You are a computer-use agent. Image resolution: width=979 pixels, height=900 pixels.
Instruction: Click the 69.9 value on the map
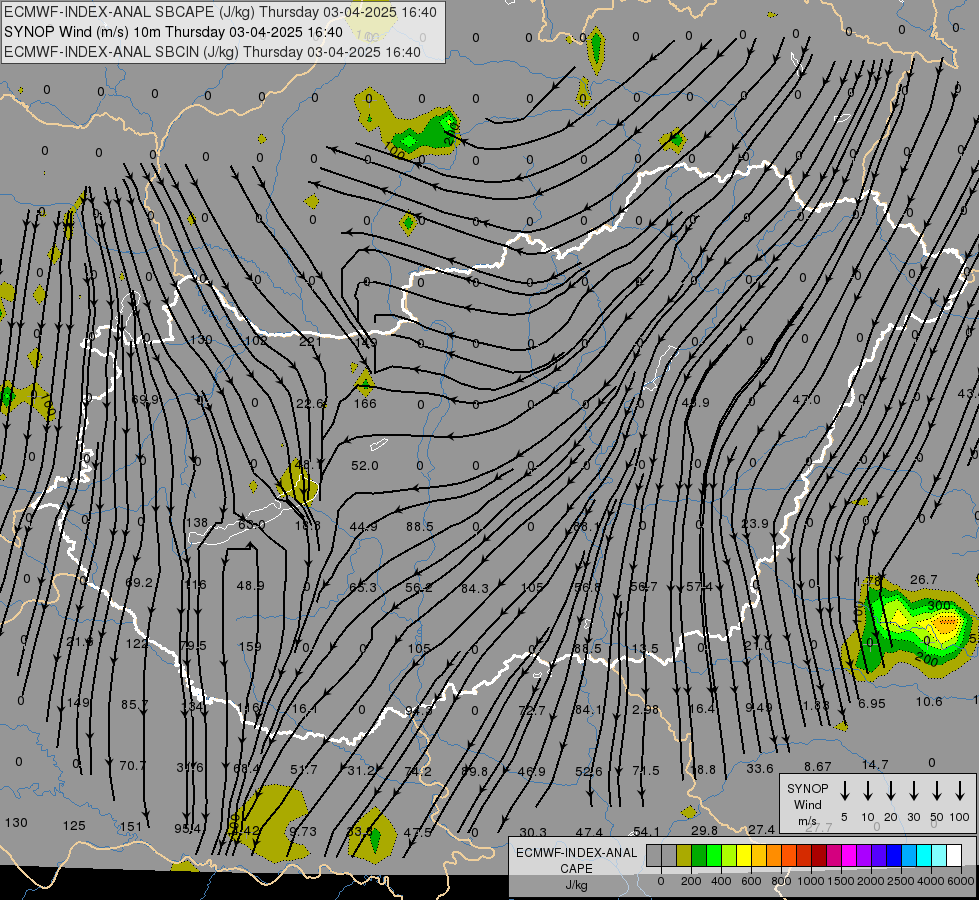[x=145, y=400]
